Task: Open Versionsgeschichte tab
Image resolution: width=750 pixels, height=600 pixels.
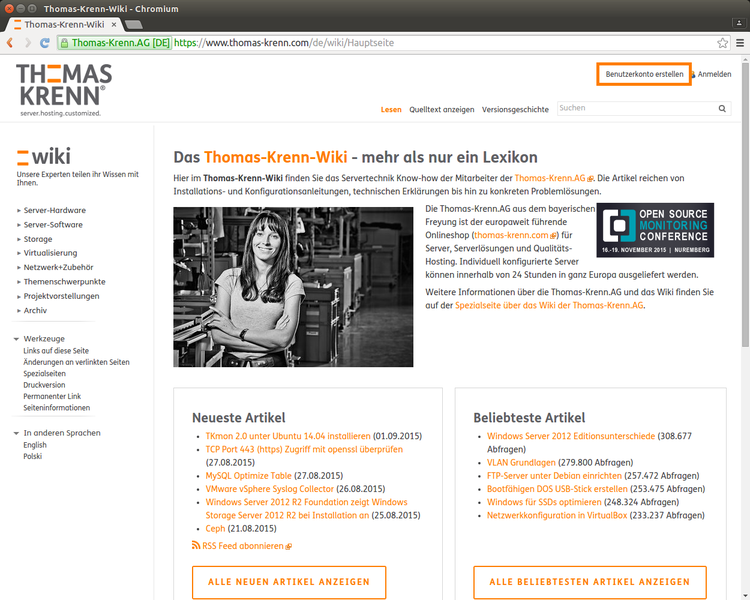Action: pos(515,110)
